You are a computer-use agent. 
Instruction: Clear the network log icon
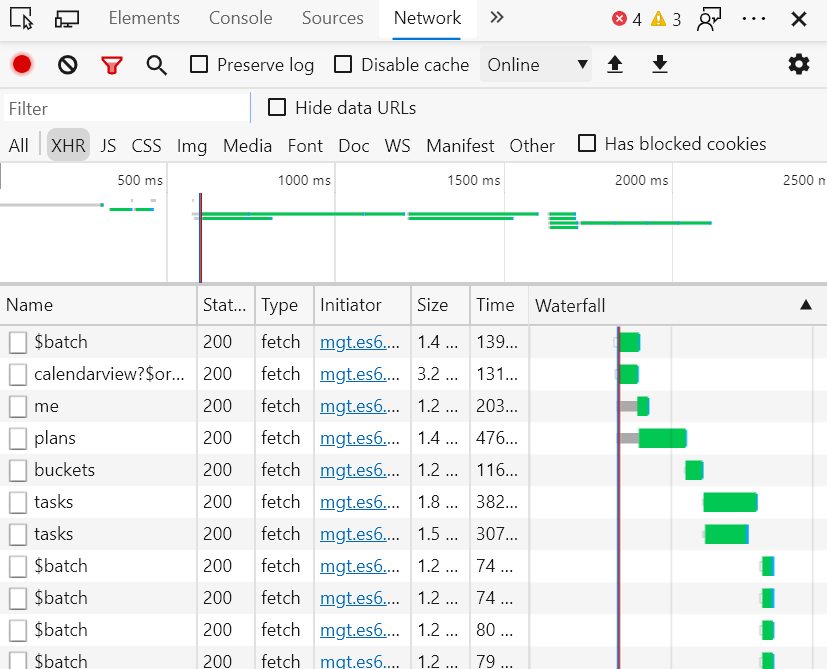pyautogui.click(x=68, y=65)
